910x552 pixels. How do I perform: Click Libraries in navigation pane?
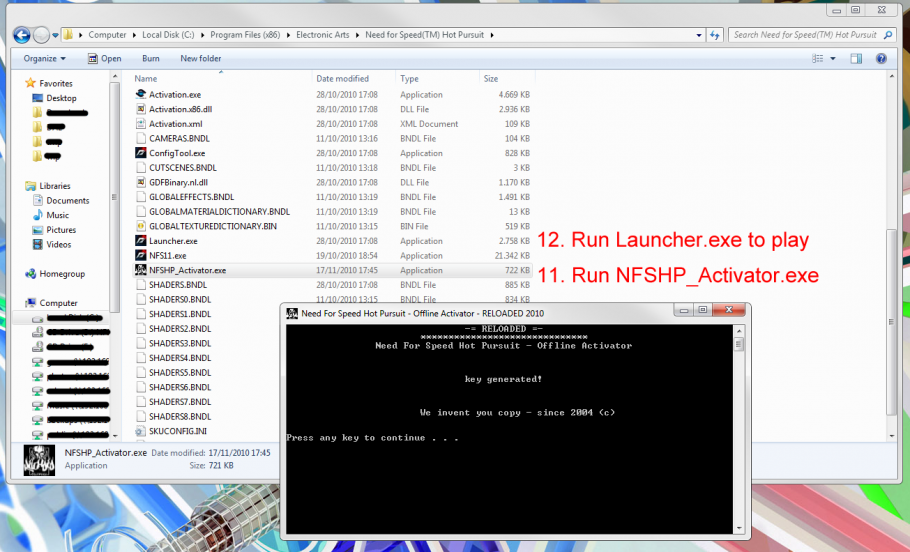[55, 186]
